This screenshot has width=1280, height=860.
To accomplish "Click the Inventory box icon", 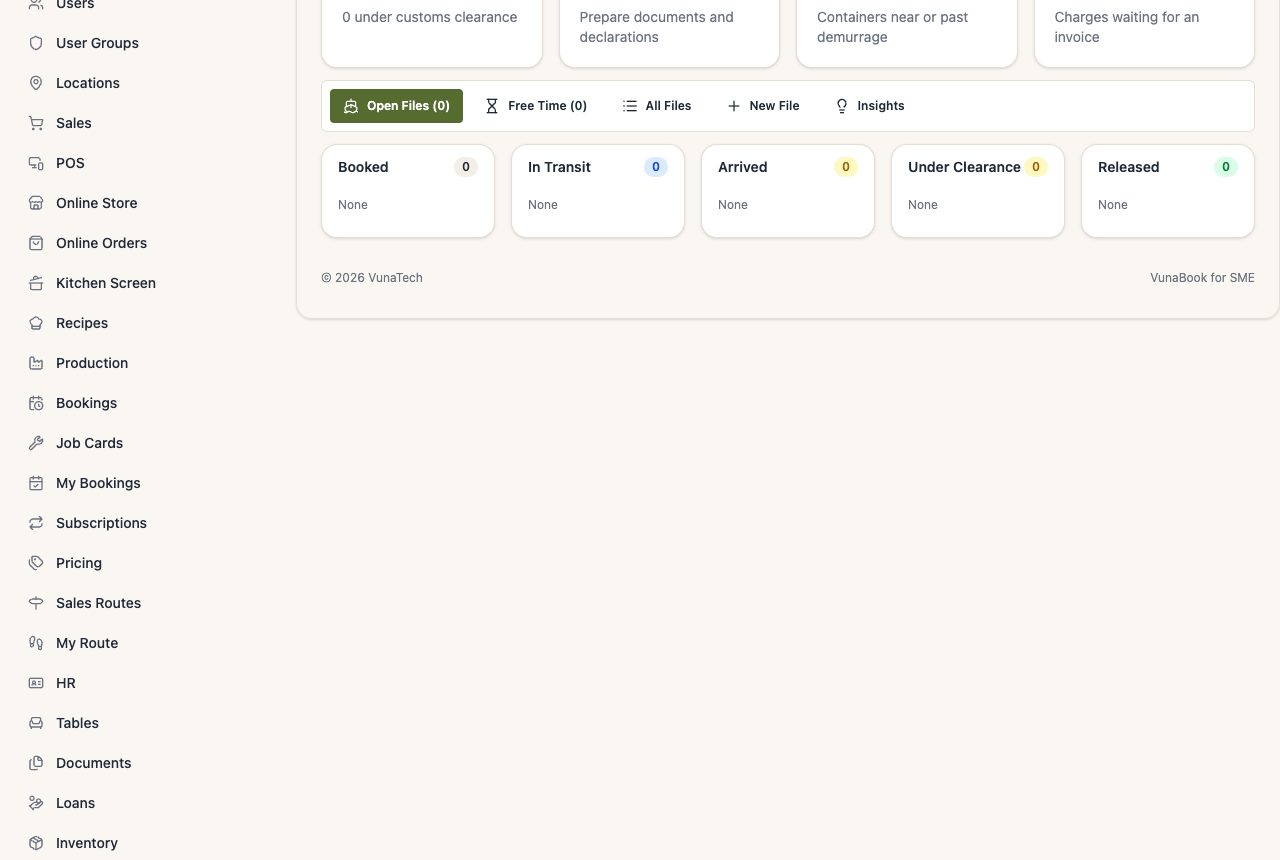I will click(36, 843).
